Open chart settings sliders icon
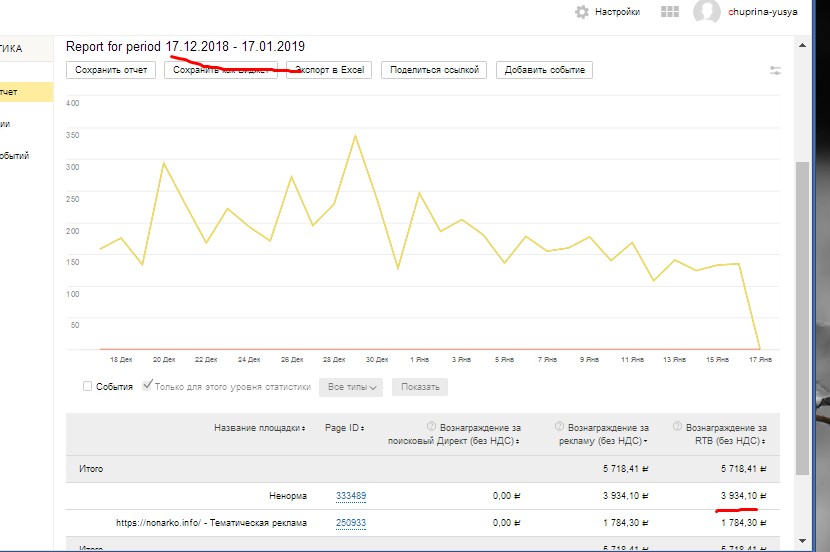Viewport: 830px width, 552px height. pos(776,70)
